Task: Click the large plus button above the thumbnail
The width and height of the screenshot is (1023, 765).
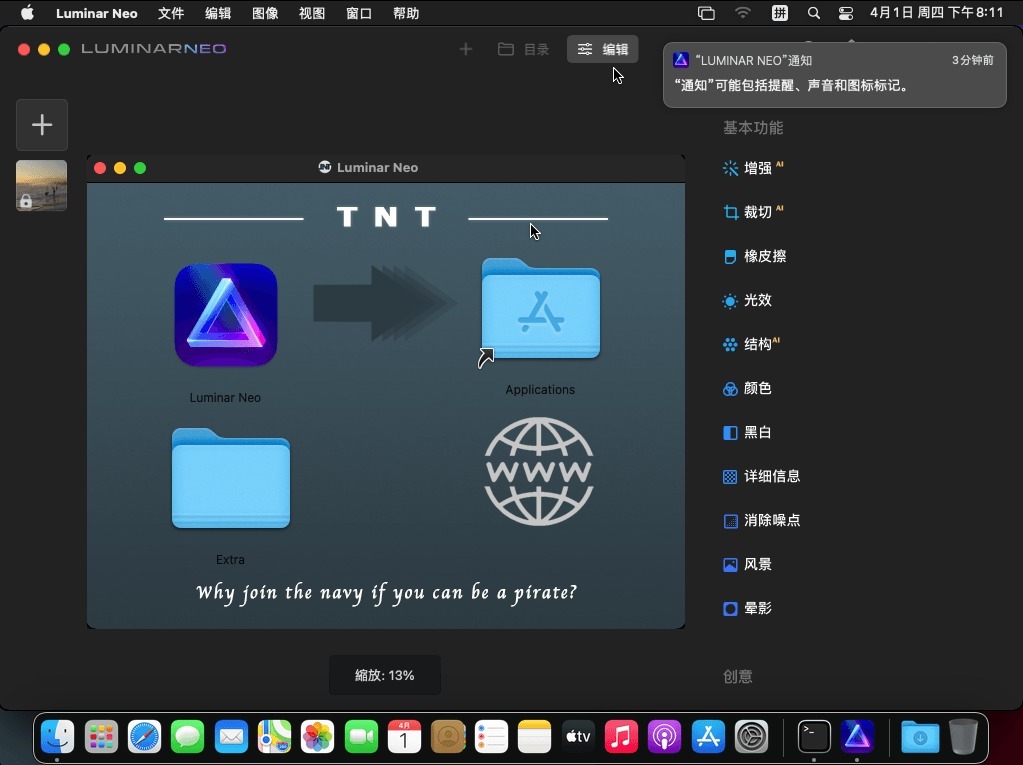Action: [42, 125]
